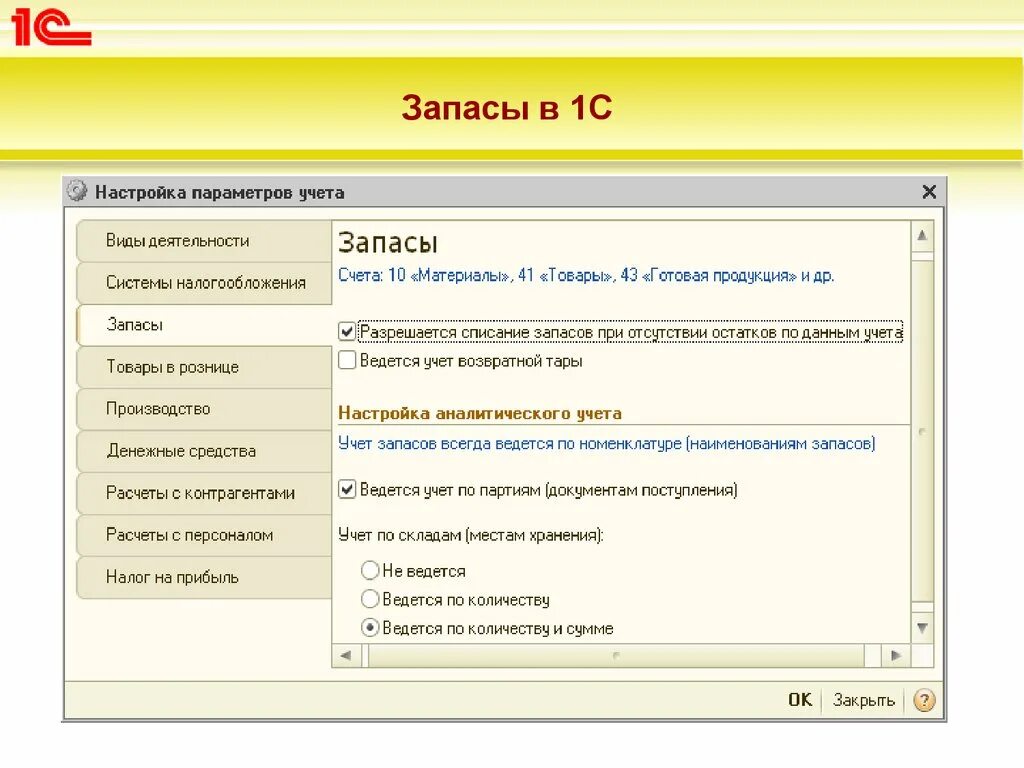The height and width of the screenshot is (768, 1024).
Task: Select Ведется по количеству и сумме option
Action: pos(370,628)
